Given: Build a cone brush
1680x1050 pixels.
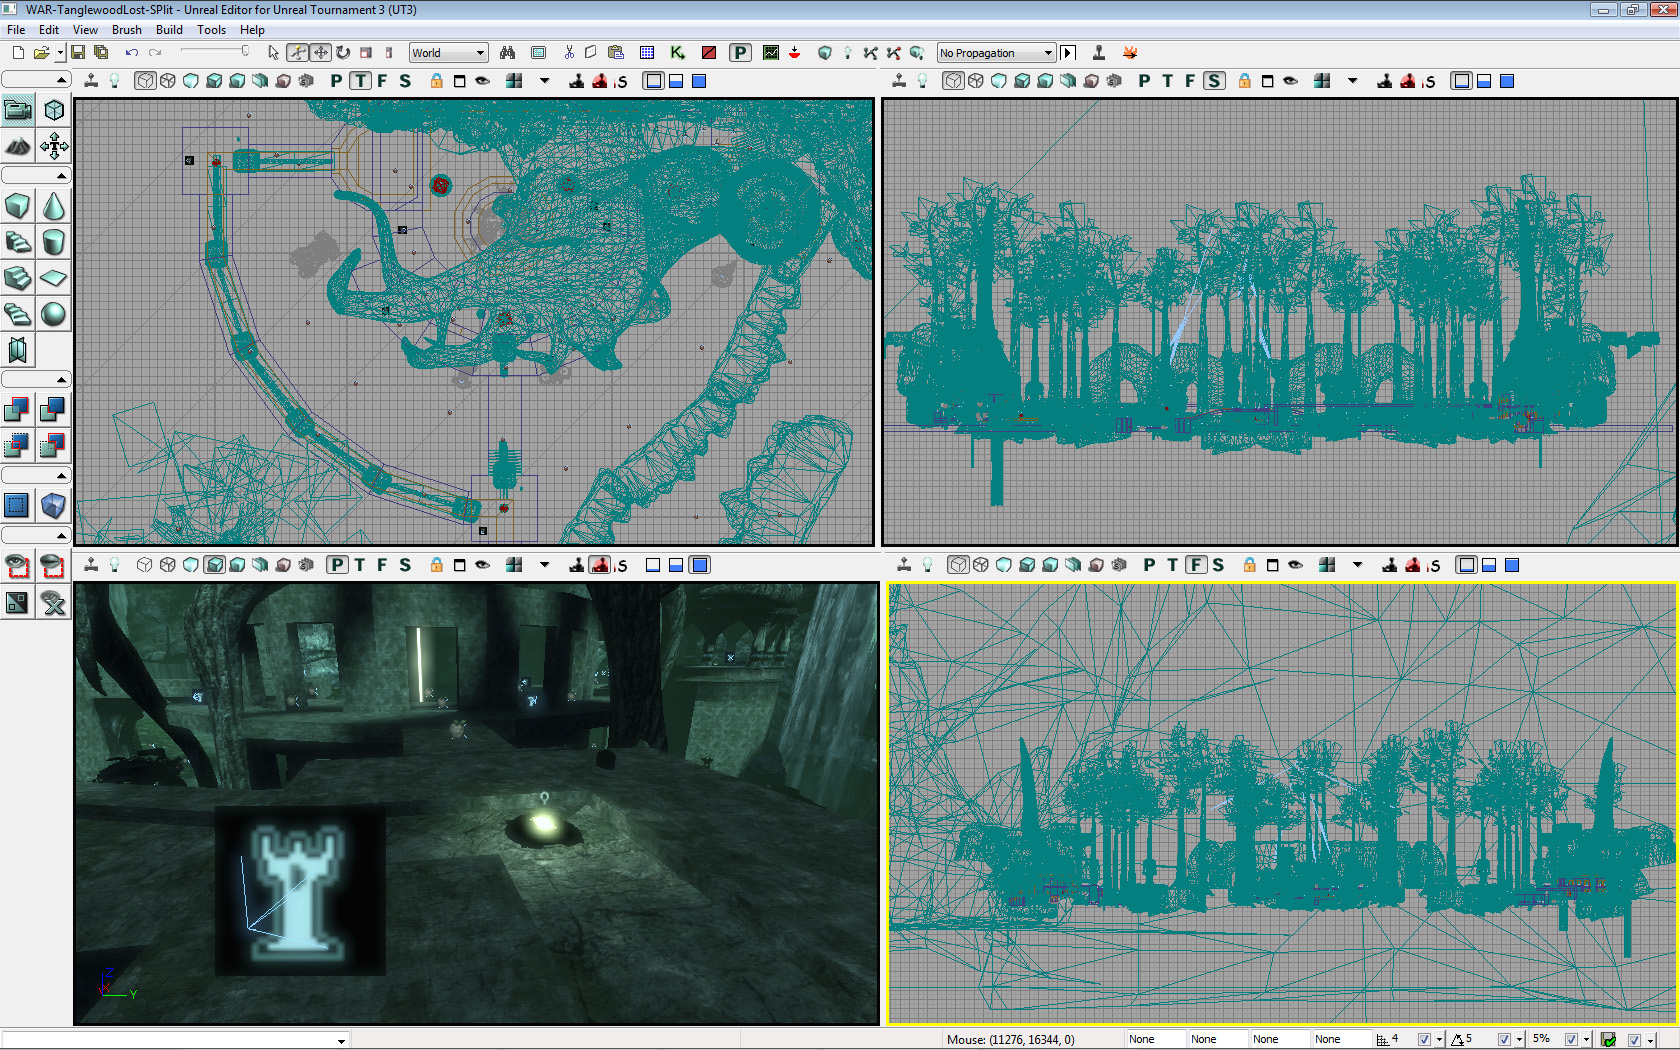Looking at the screenshot, I should (x=54, y=206).
